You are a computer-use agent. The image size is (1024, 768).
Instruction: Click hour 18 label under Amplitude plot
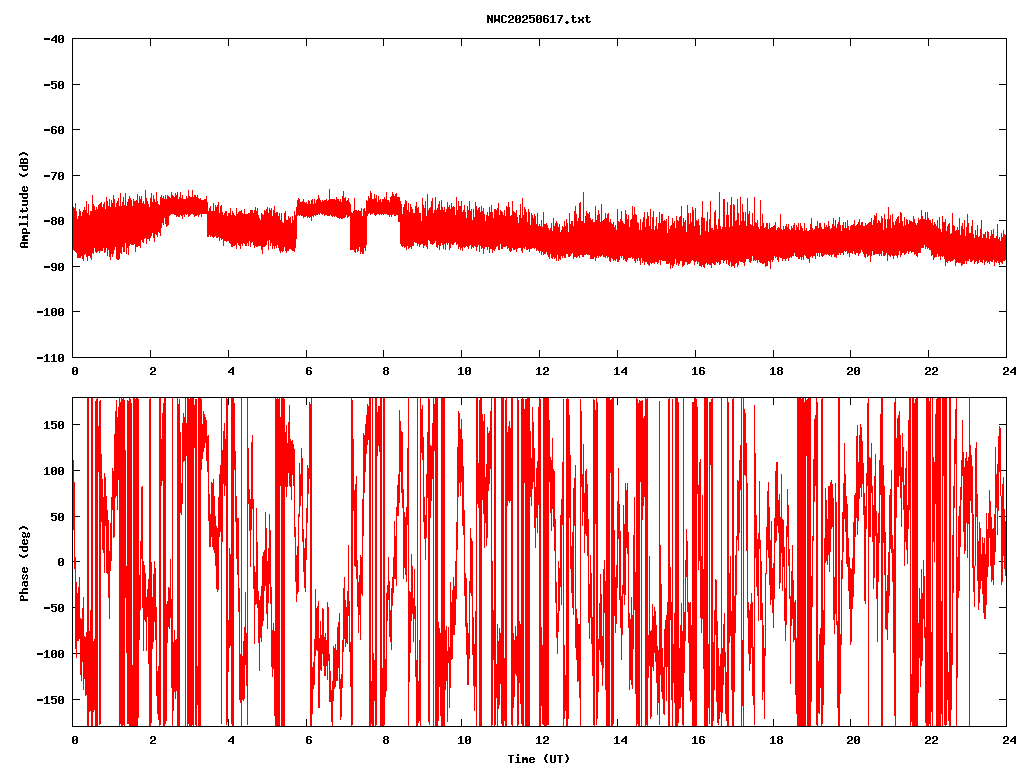pos(776,371)
